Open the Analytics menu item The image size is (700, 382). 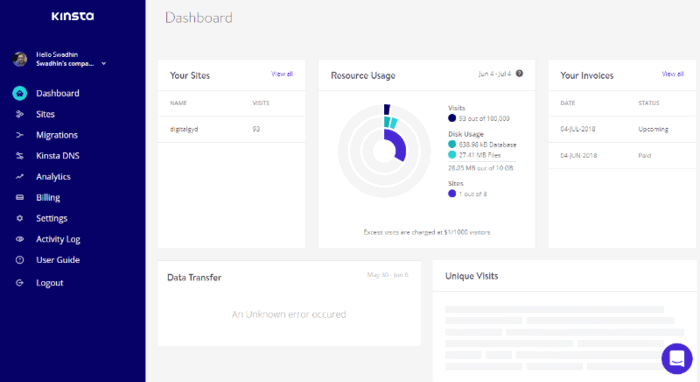pyautogui.click(x=53, y=177)
